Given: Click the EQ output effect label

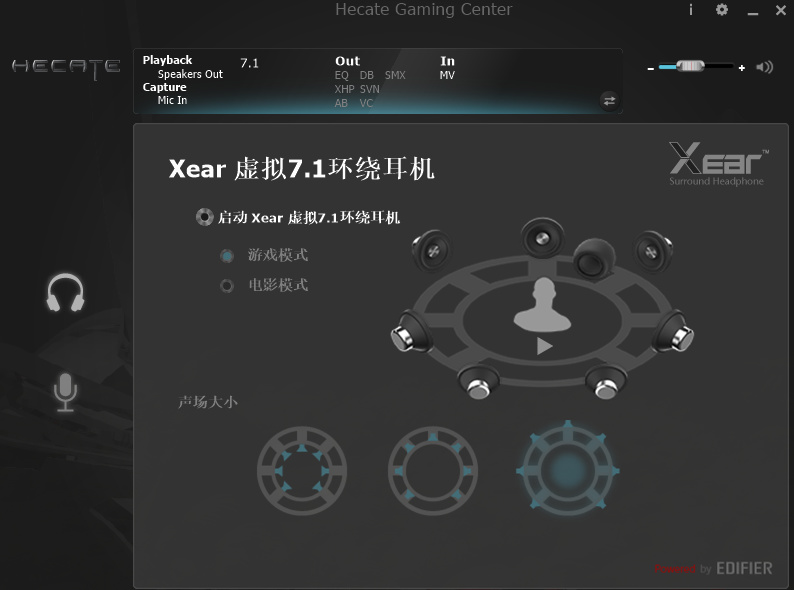Looking at the screenshot, I should [x=342, y=75].
